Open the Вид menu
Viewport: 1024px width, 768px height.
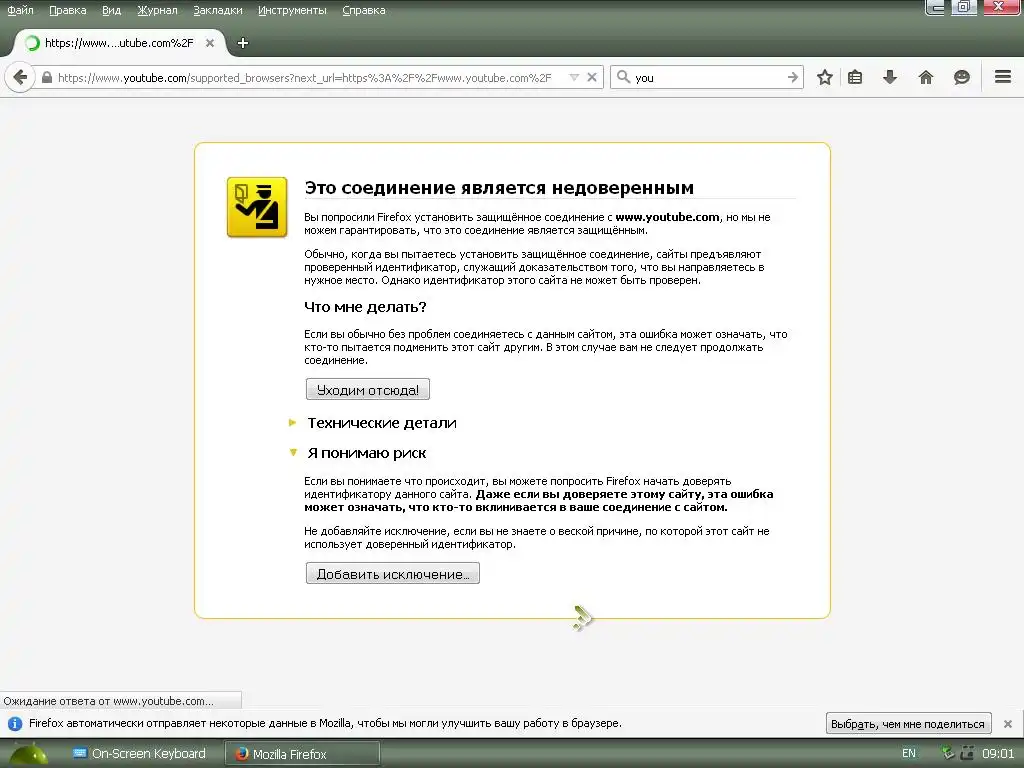click(x=112, y=10)
